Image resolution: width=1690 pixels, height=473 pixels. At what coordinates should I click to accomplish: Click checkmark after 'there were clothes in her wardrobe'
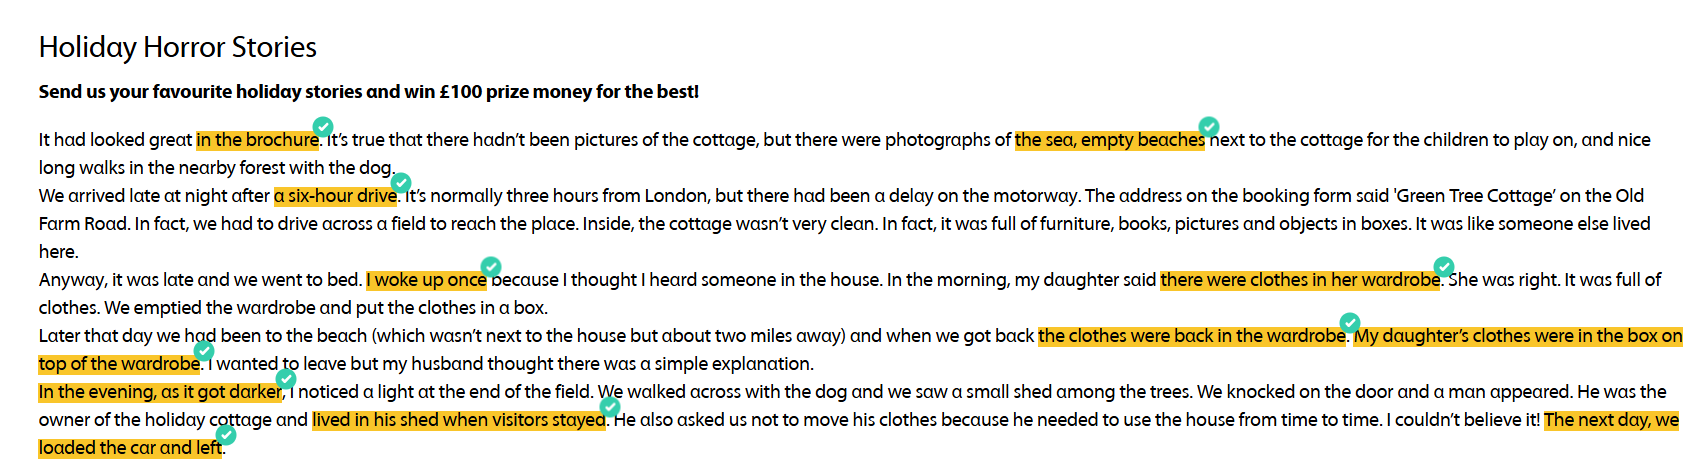point(1444,266)
